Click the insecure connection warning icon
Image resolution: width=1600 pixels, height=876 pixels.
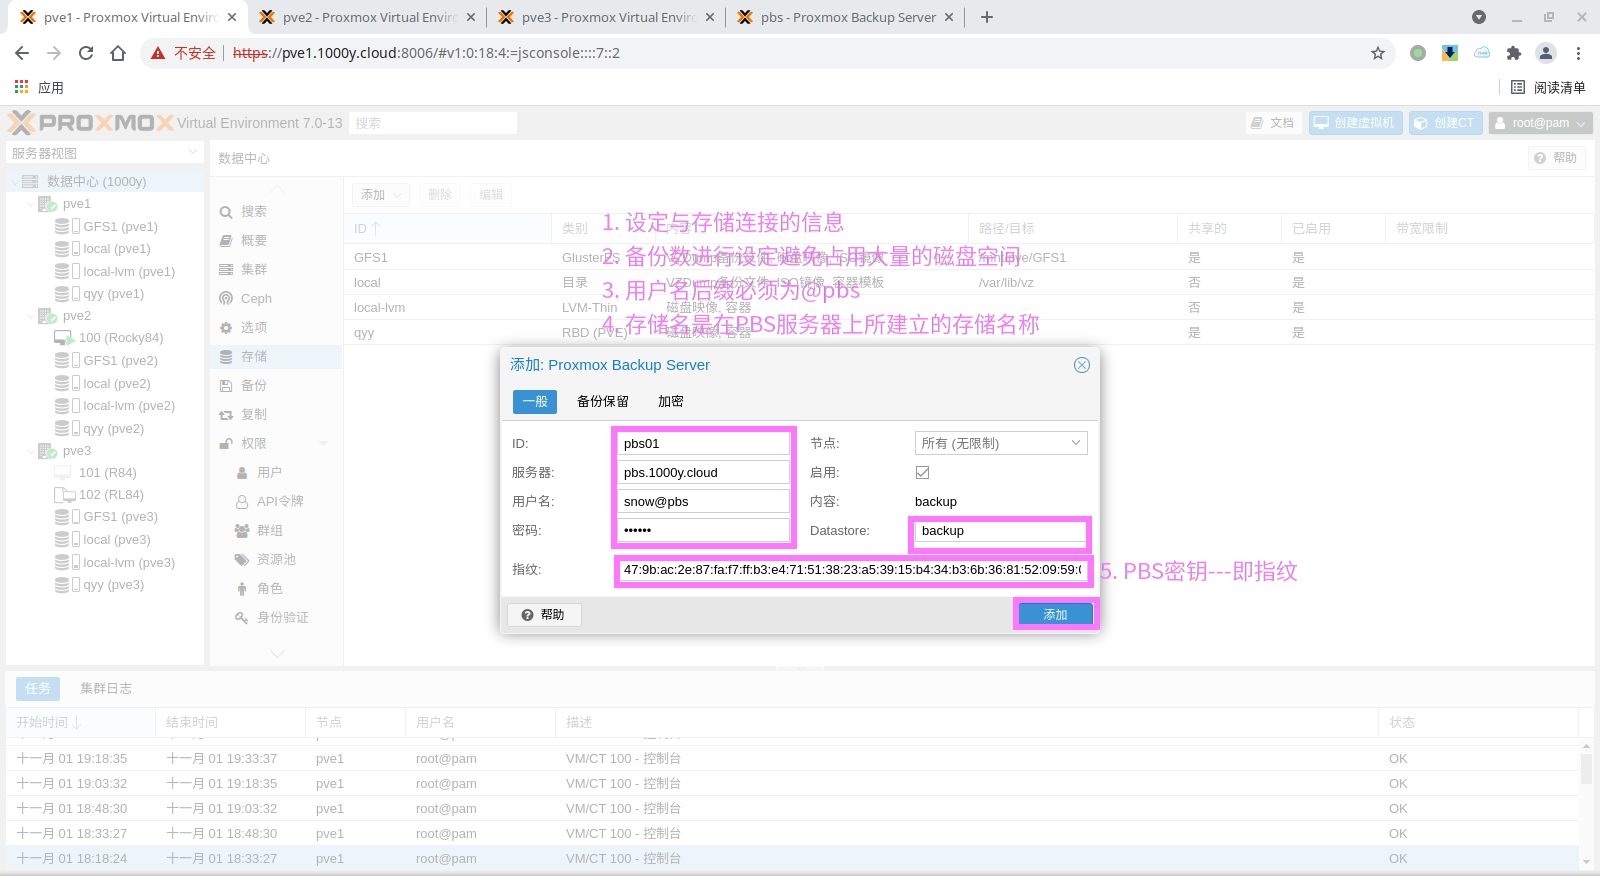(158, 53)
